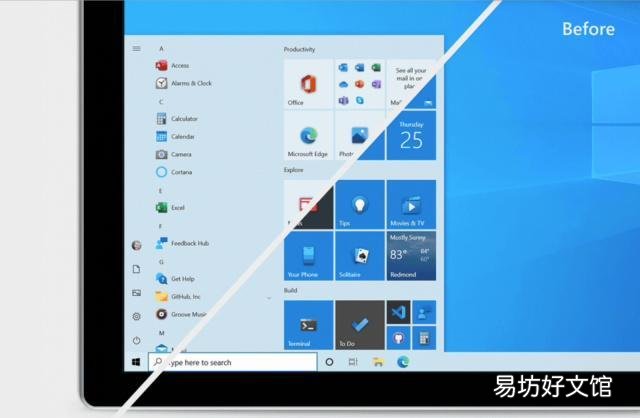Open Calendar in the app list
This screenshot has height=418, width=640.
[x=176, y=136]
